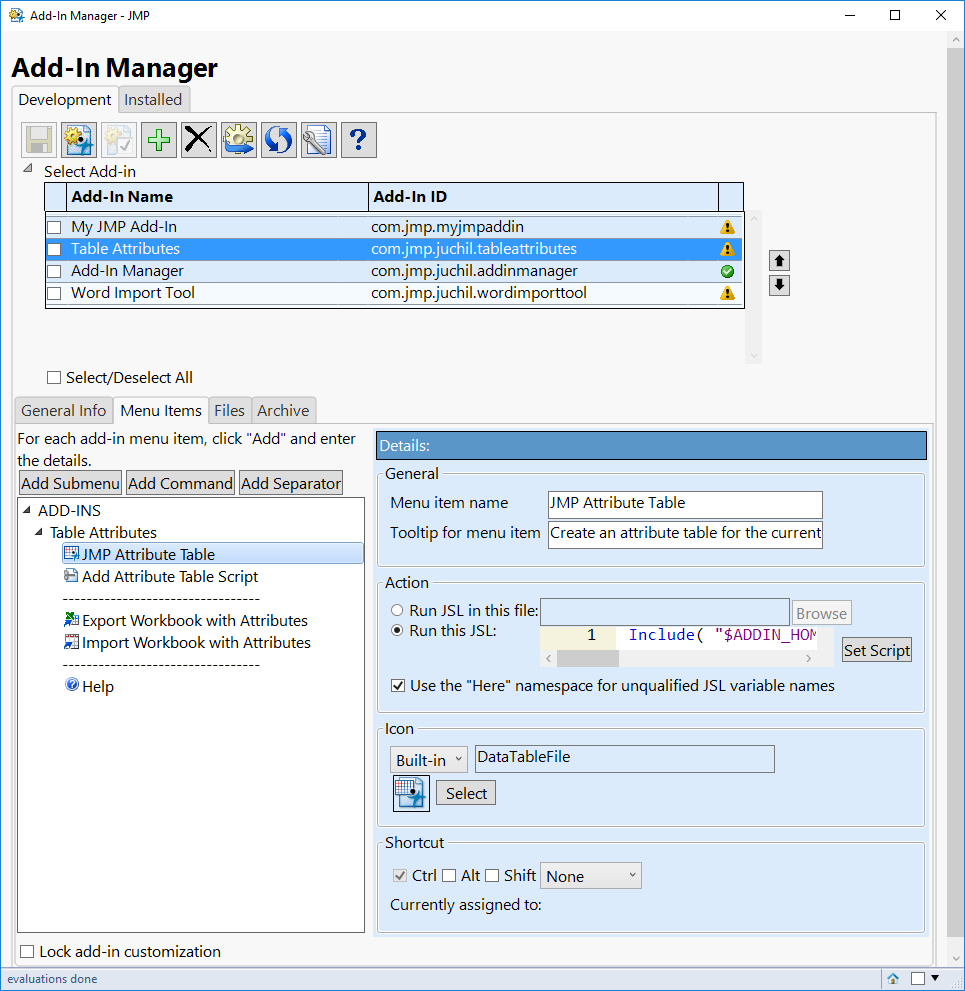Image resolution: width=965 pixels, height=991 pixels.
Task: Open help with question mark icon
Action: point(359,140)
